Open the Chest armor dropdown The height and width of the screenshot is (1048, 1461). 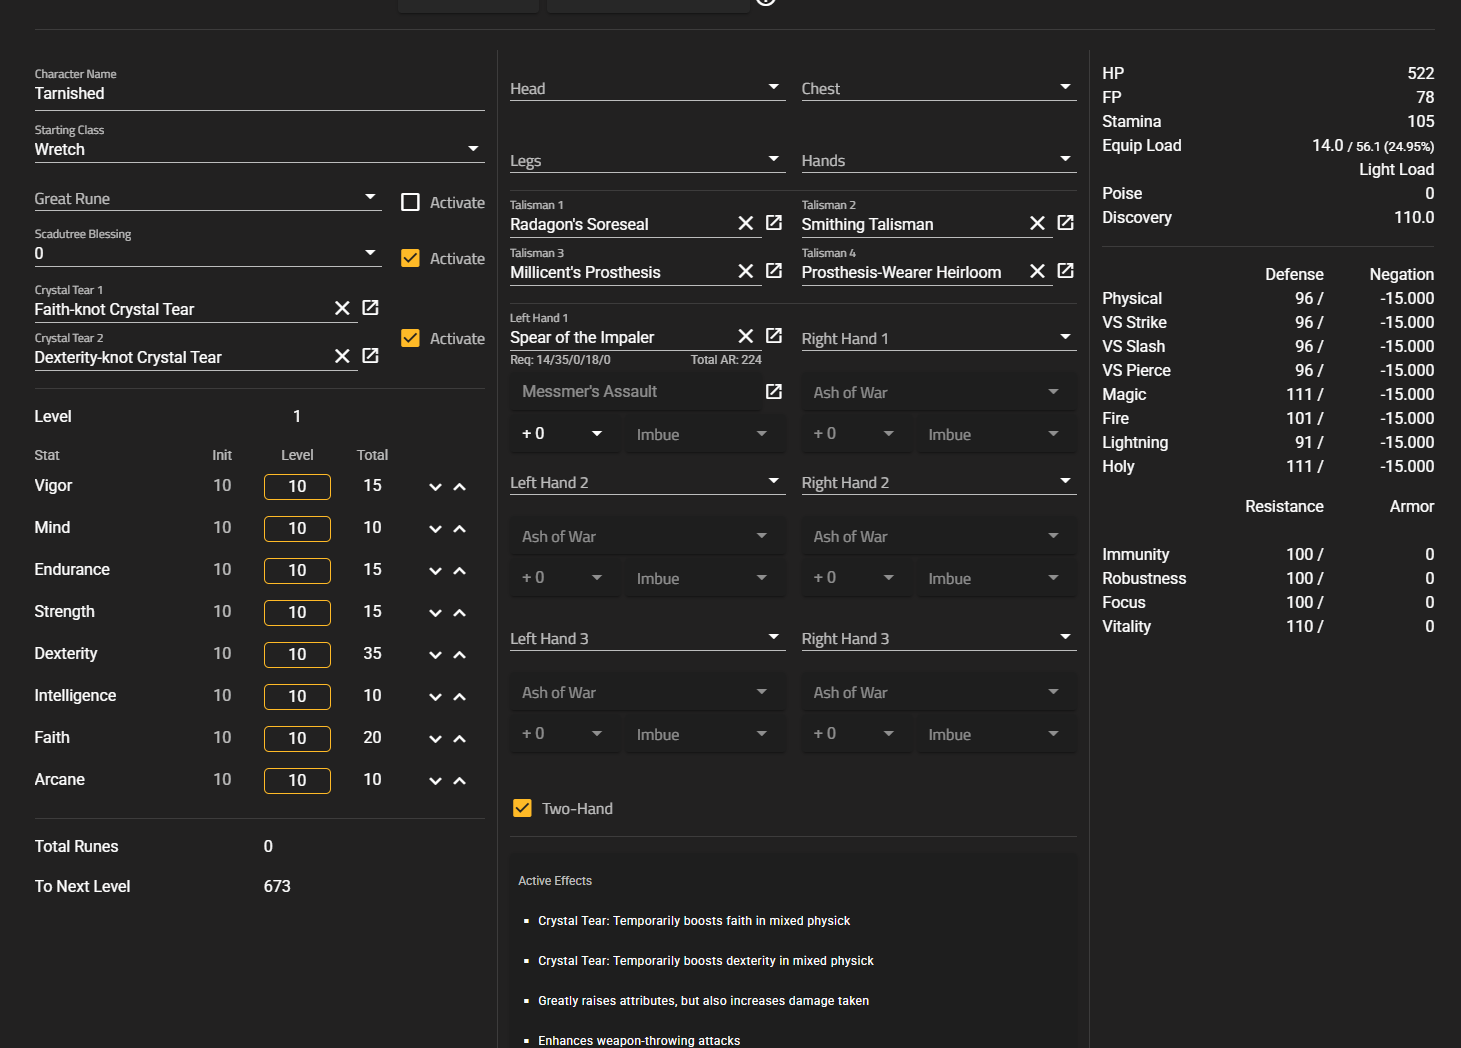tap(939, 88)
